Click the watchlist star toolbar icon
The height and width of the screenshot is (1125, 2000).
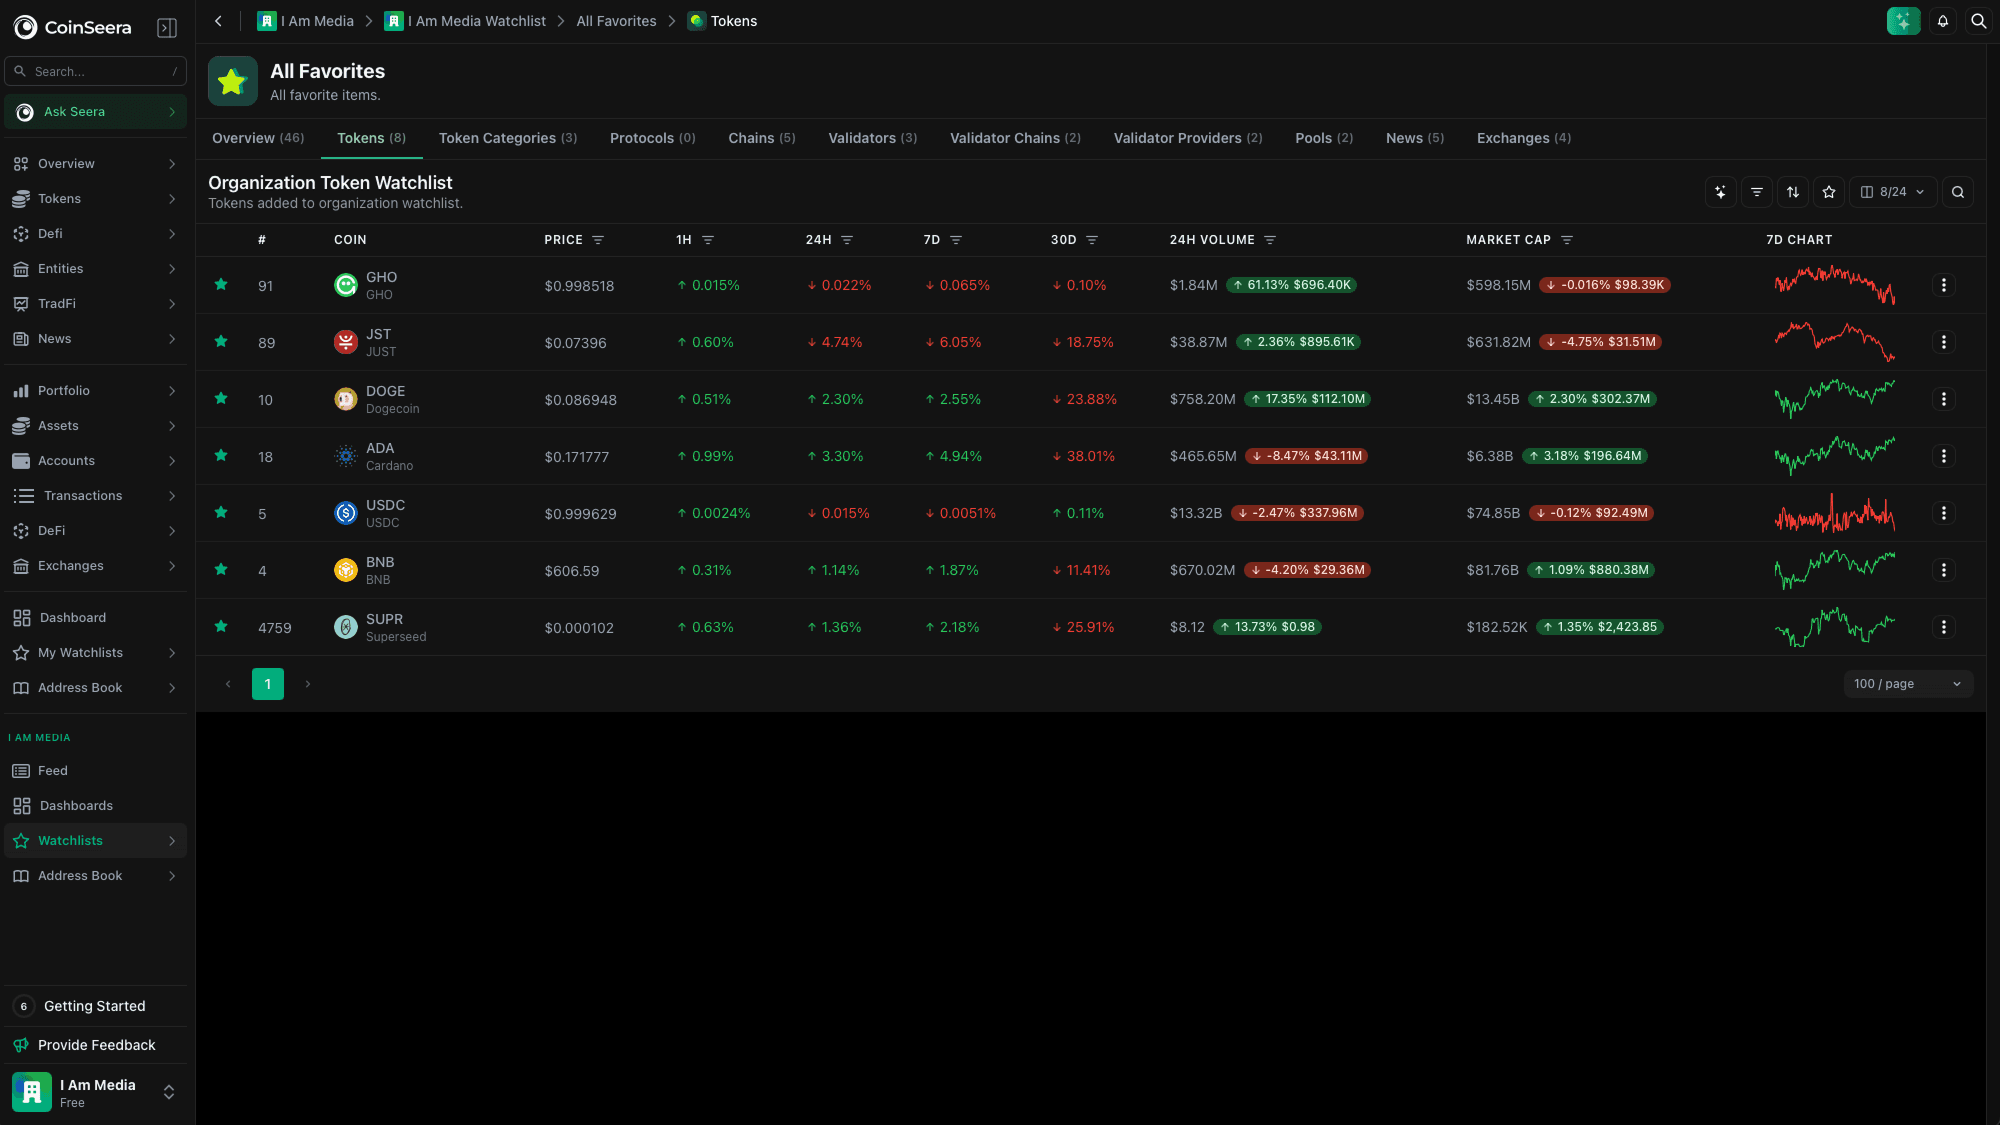coord(1829,192)
